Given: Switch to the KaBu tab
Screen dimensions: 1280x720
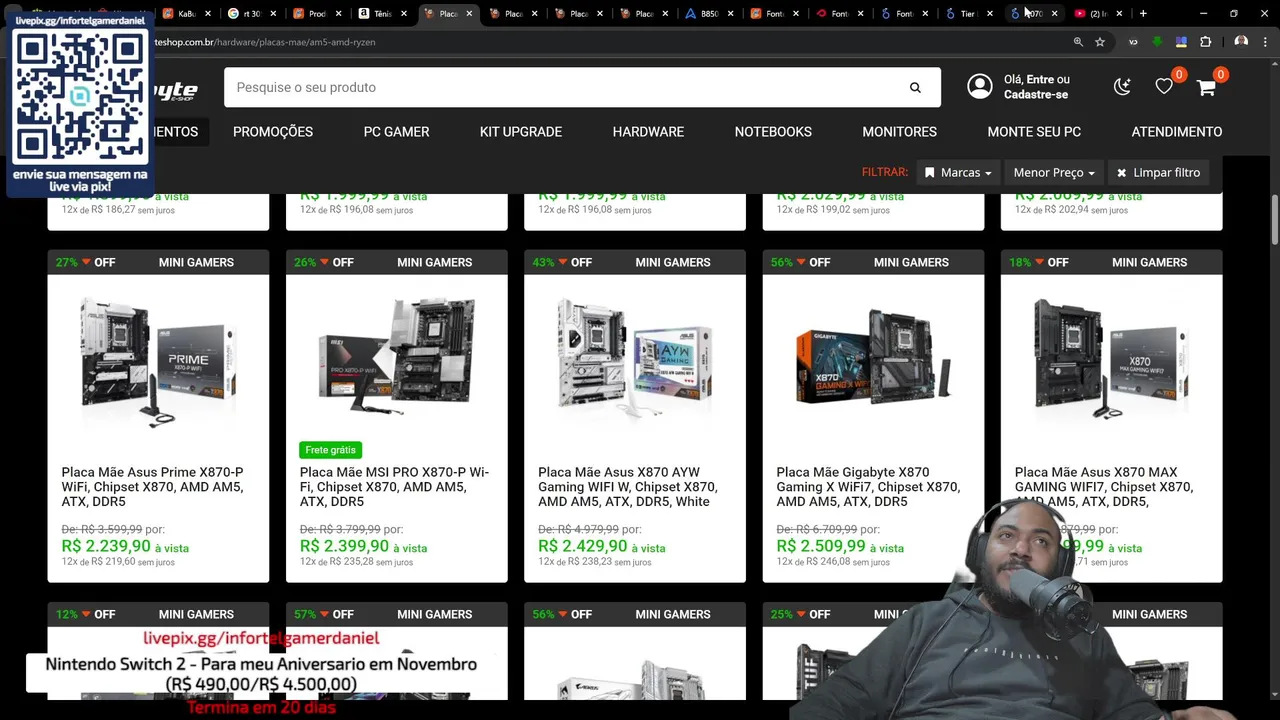Looking at the screenshot, I should click(x=186, y=14).
